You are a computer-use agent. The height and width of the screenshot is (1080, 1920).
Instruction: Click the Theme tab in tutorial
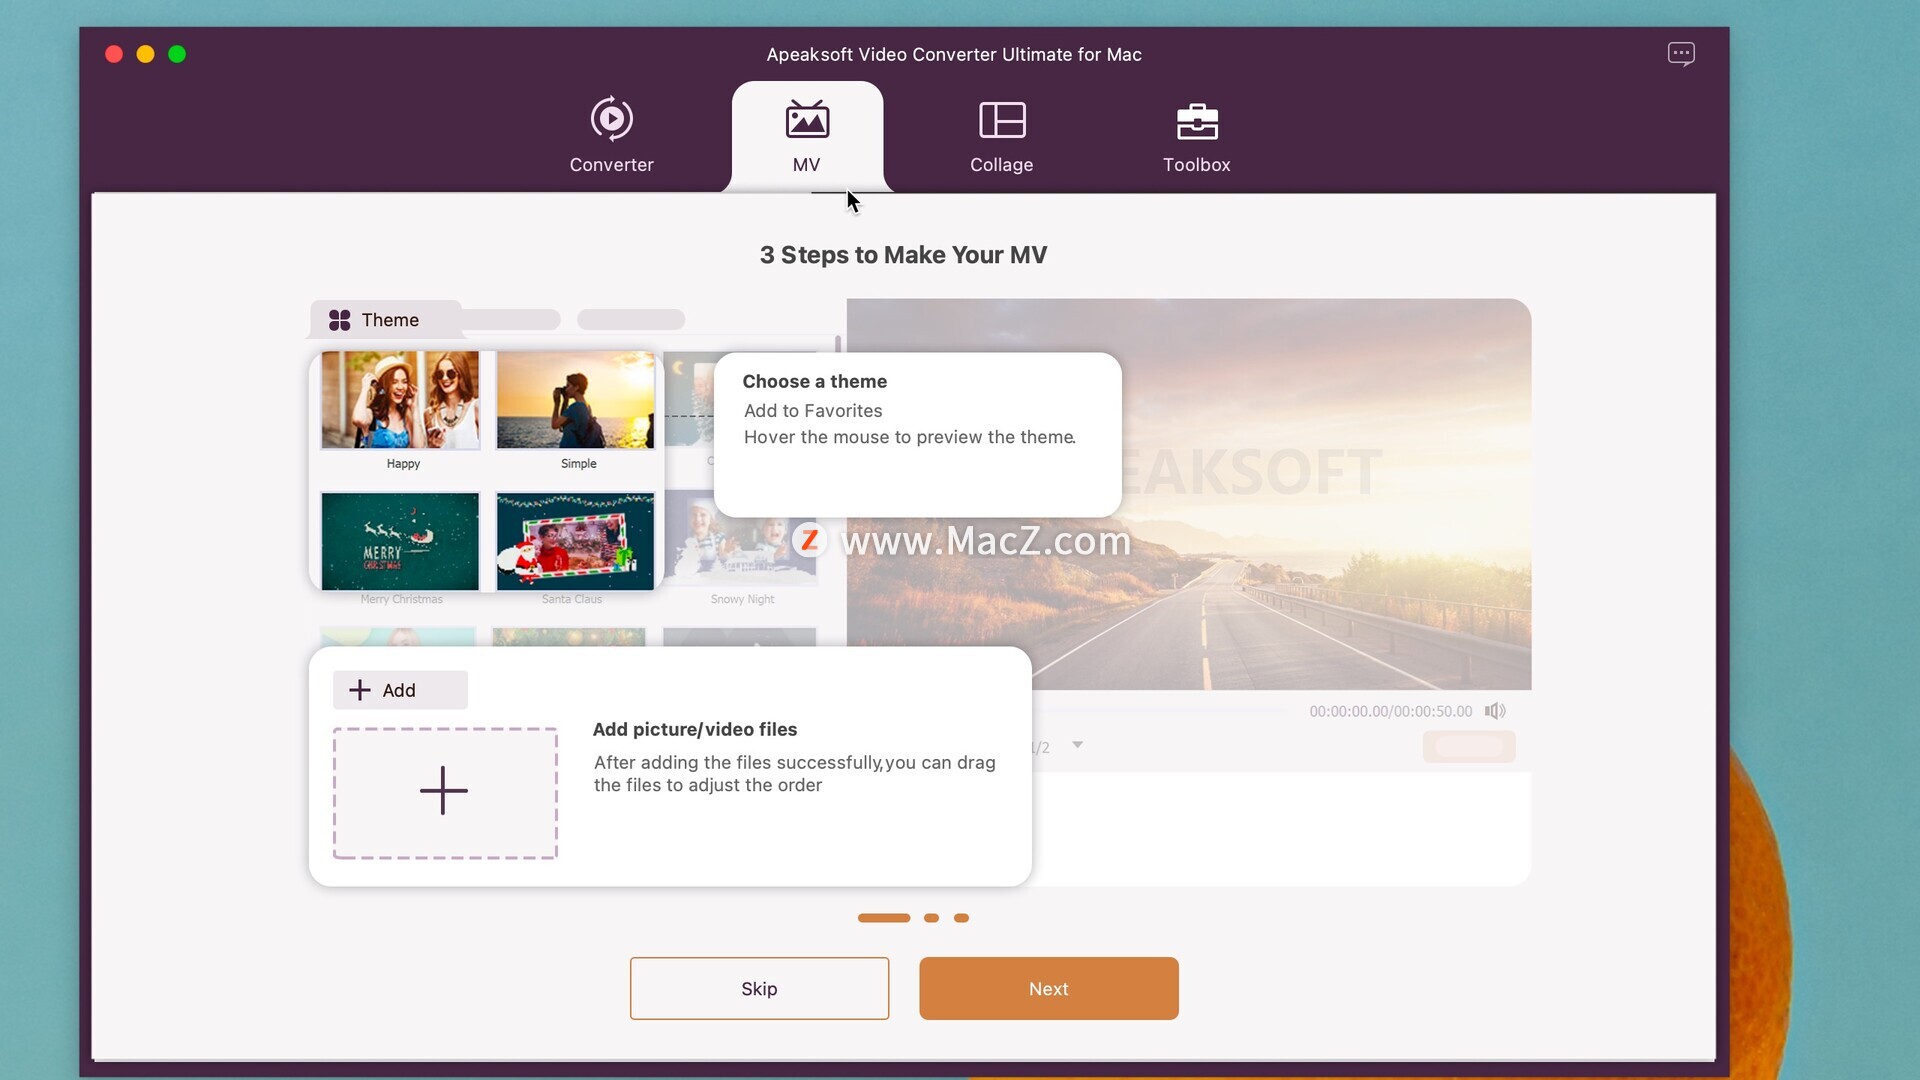385,320
